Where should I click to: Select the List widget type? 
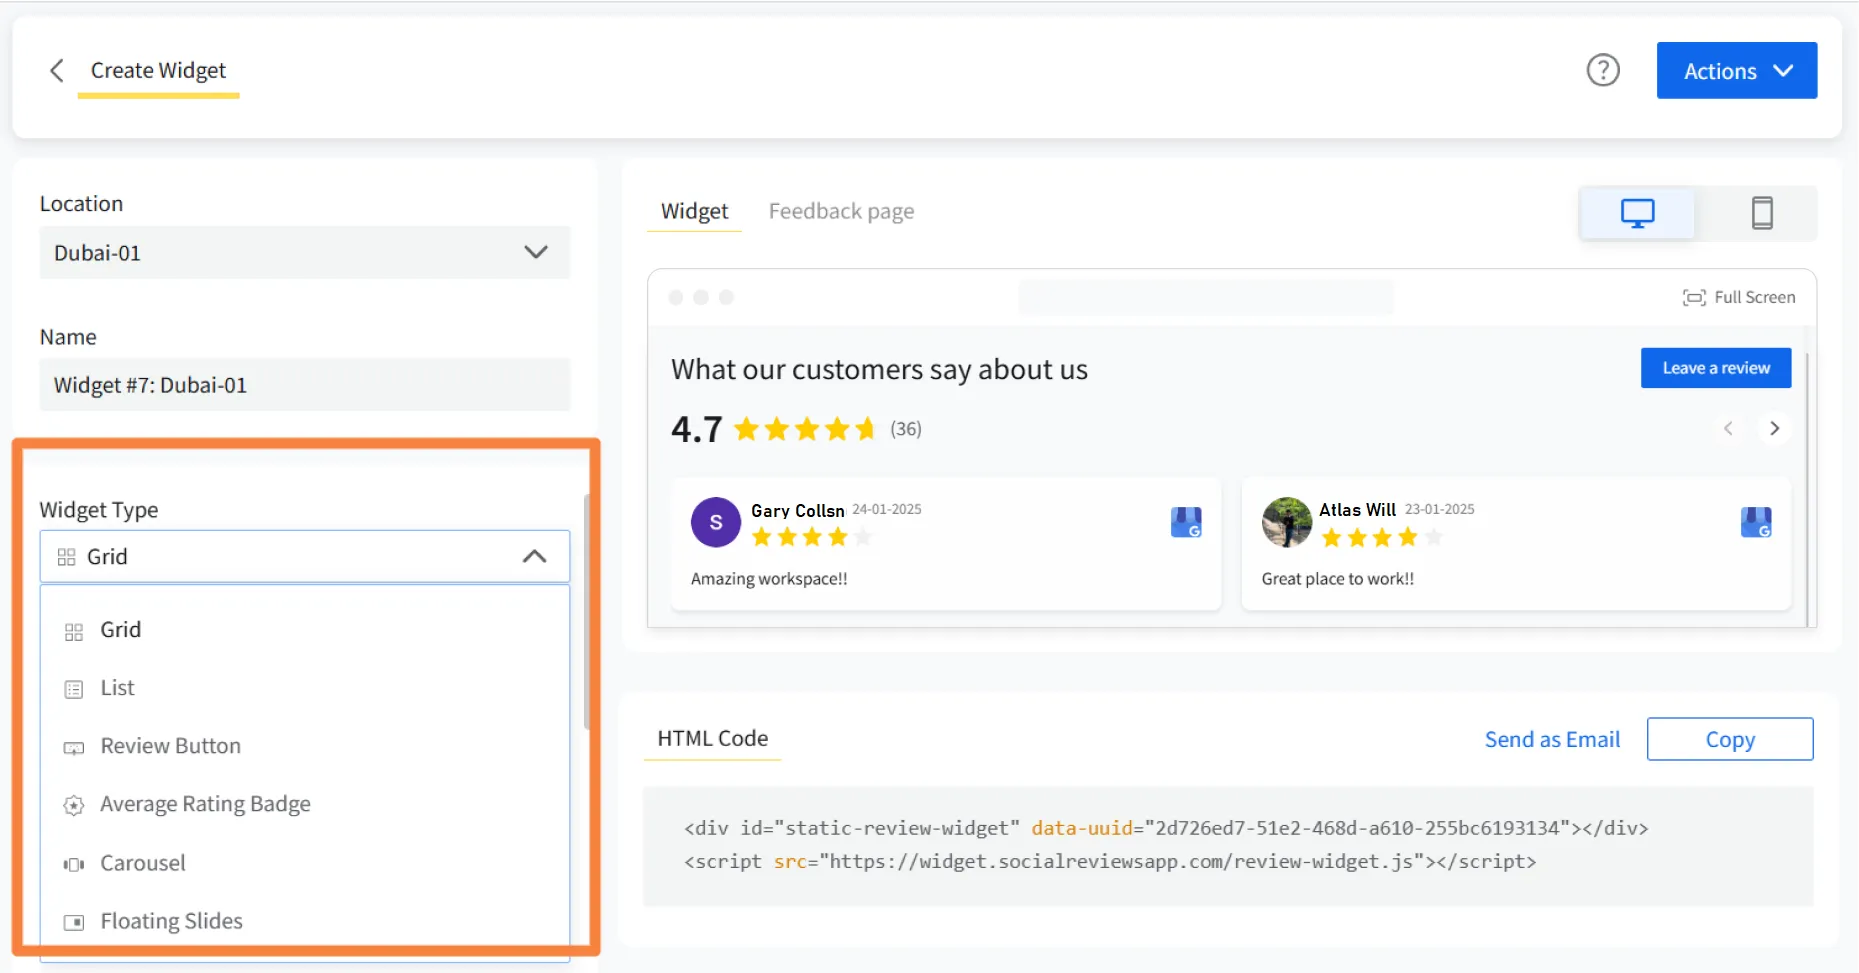pos(116,687)
